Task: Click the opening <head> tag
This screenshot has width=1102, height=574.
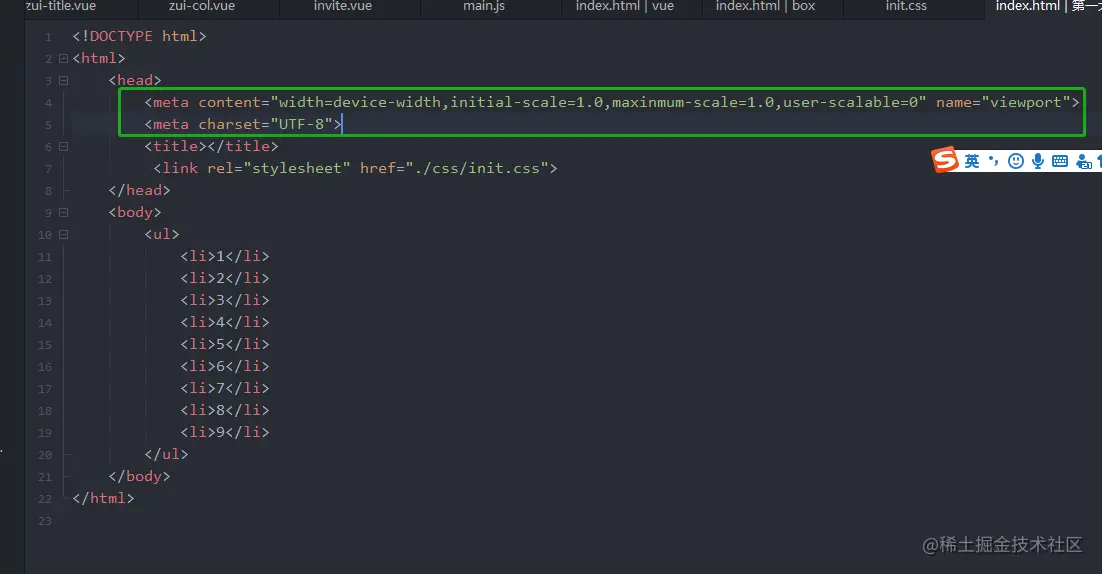Action: click(135, 80)
